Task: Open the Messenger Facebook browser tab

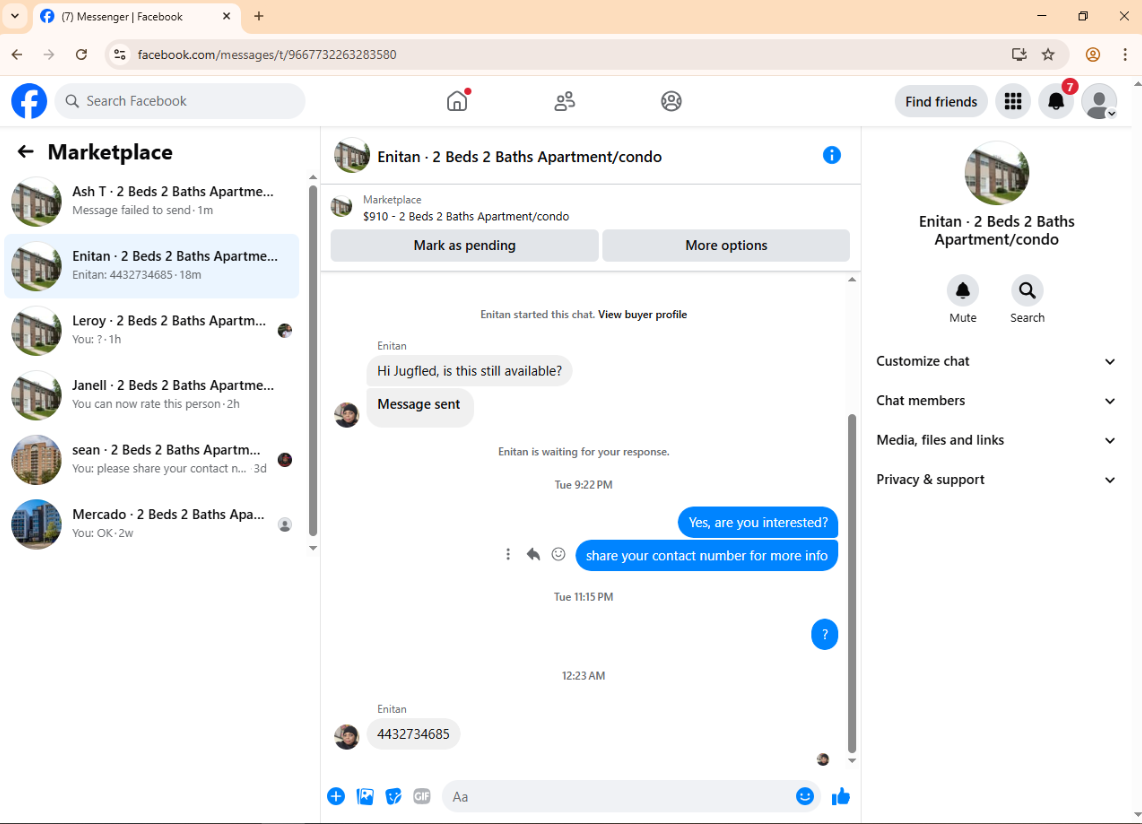Action: coord(135,17)
